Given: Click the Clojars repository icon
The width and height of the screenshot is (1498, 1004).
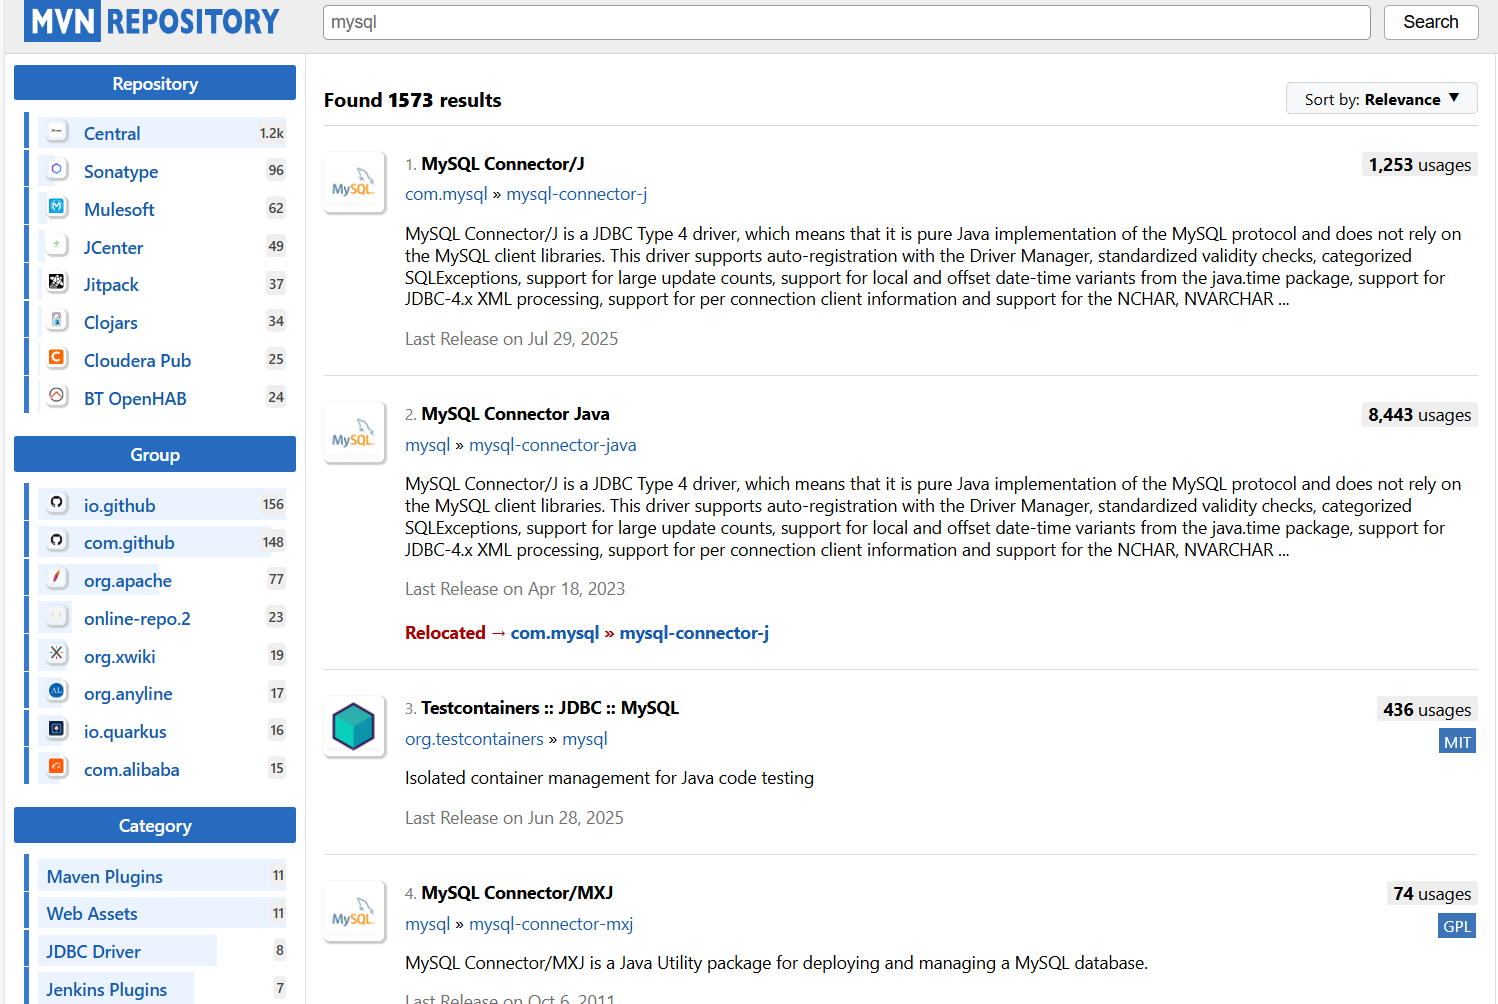Looking at the screenshot, I should [57, 321].
